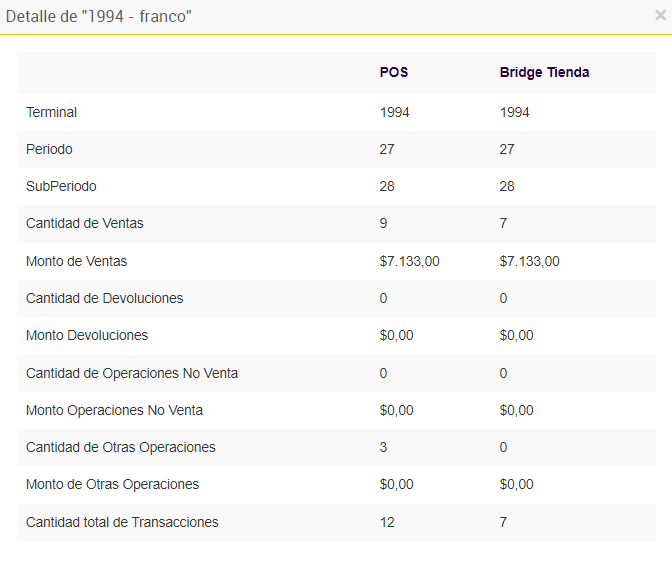Click the Monto de Otras Operaciones label
The width and height of the screenshot is (672, 577).
[112, 484]
